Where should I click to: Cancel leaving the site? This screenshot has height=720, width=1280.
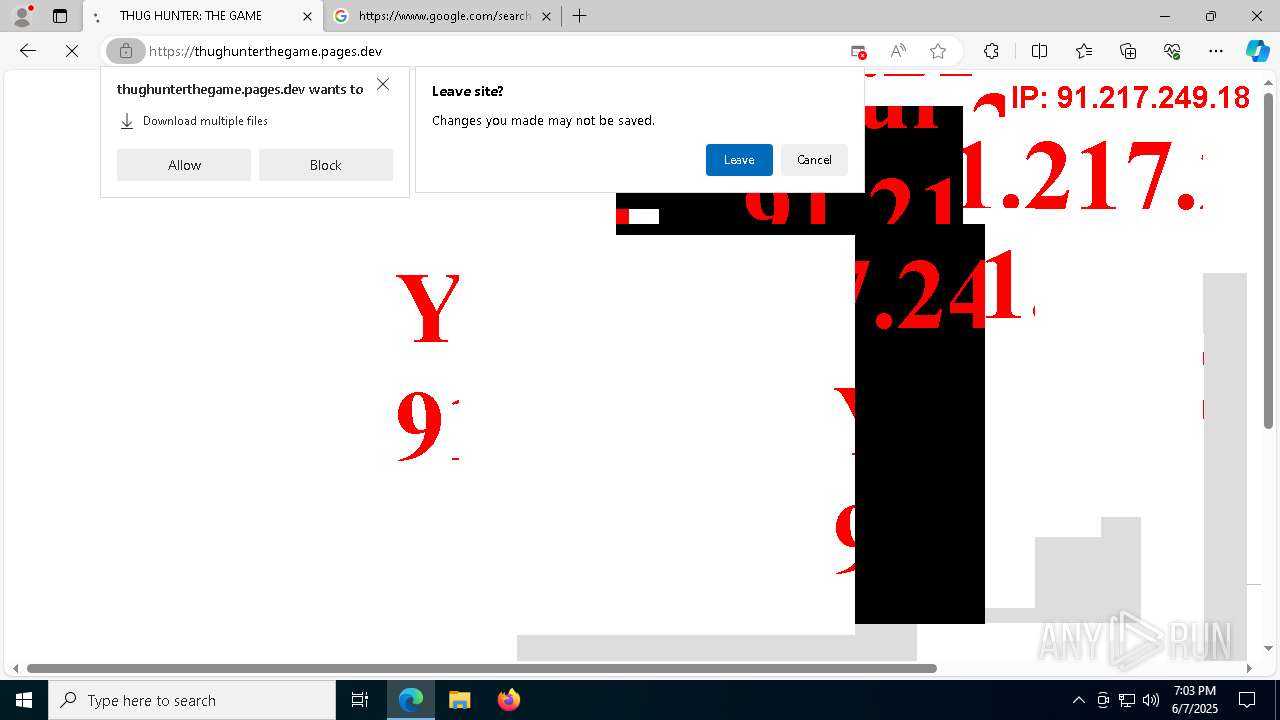pos(814,160)
